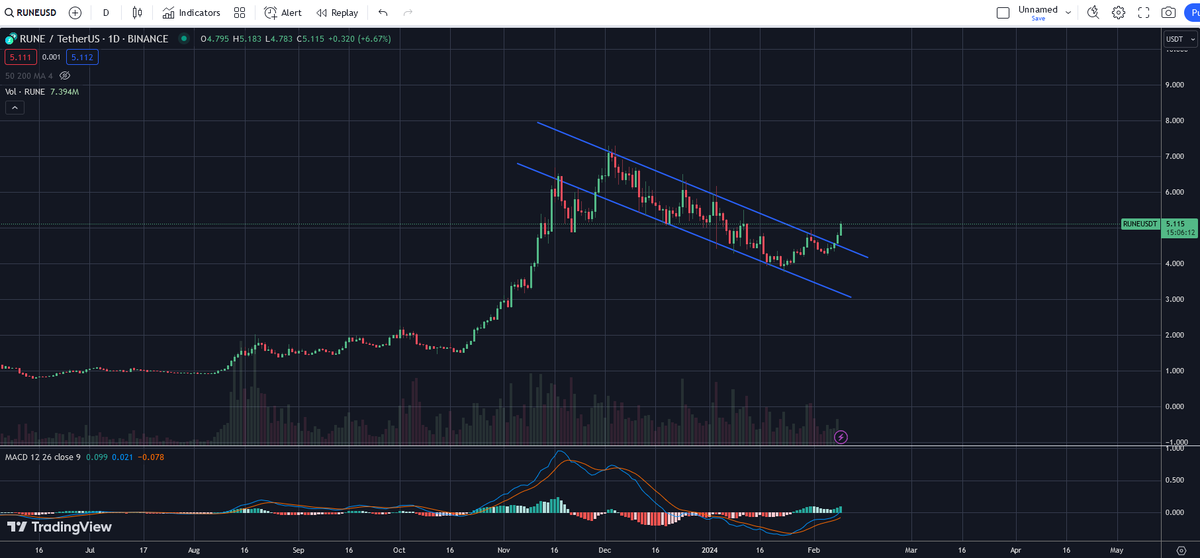The width and height of the screenshot is (1200, 558).
Task: Open the RUNEUSD symbol search
Action: click(32, 13)
